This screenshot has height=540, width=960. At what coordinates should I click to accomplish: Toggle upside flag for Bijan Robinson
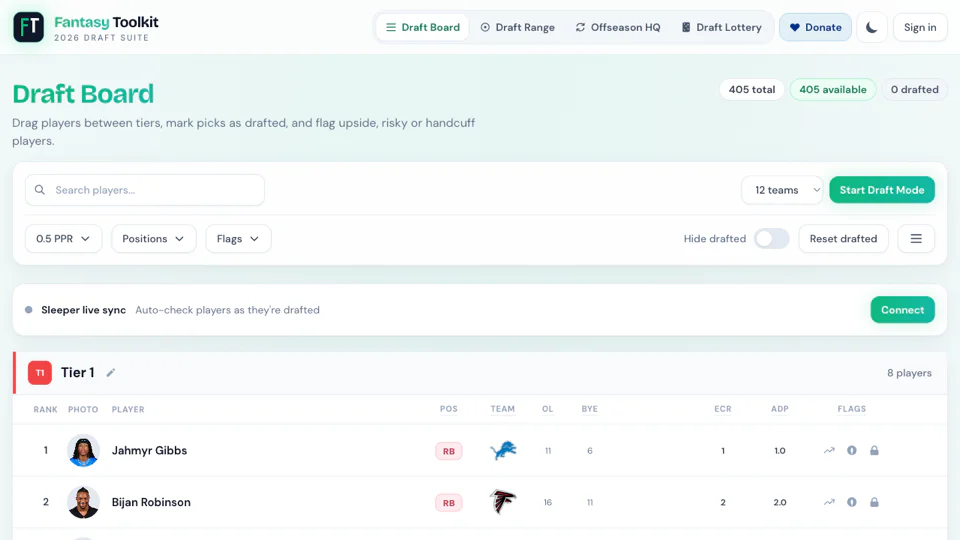829,502
